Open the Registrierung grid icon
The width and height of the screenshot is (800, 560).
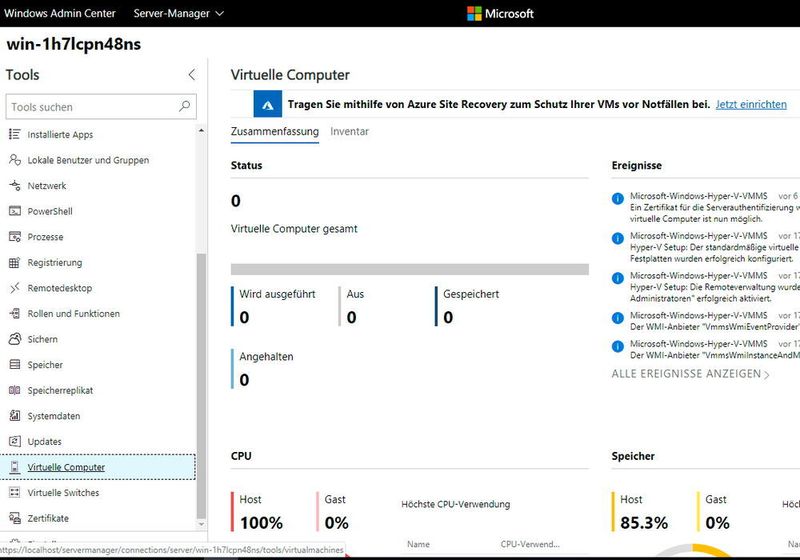(14, 262)
